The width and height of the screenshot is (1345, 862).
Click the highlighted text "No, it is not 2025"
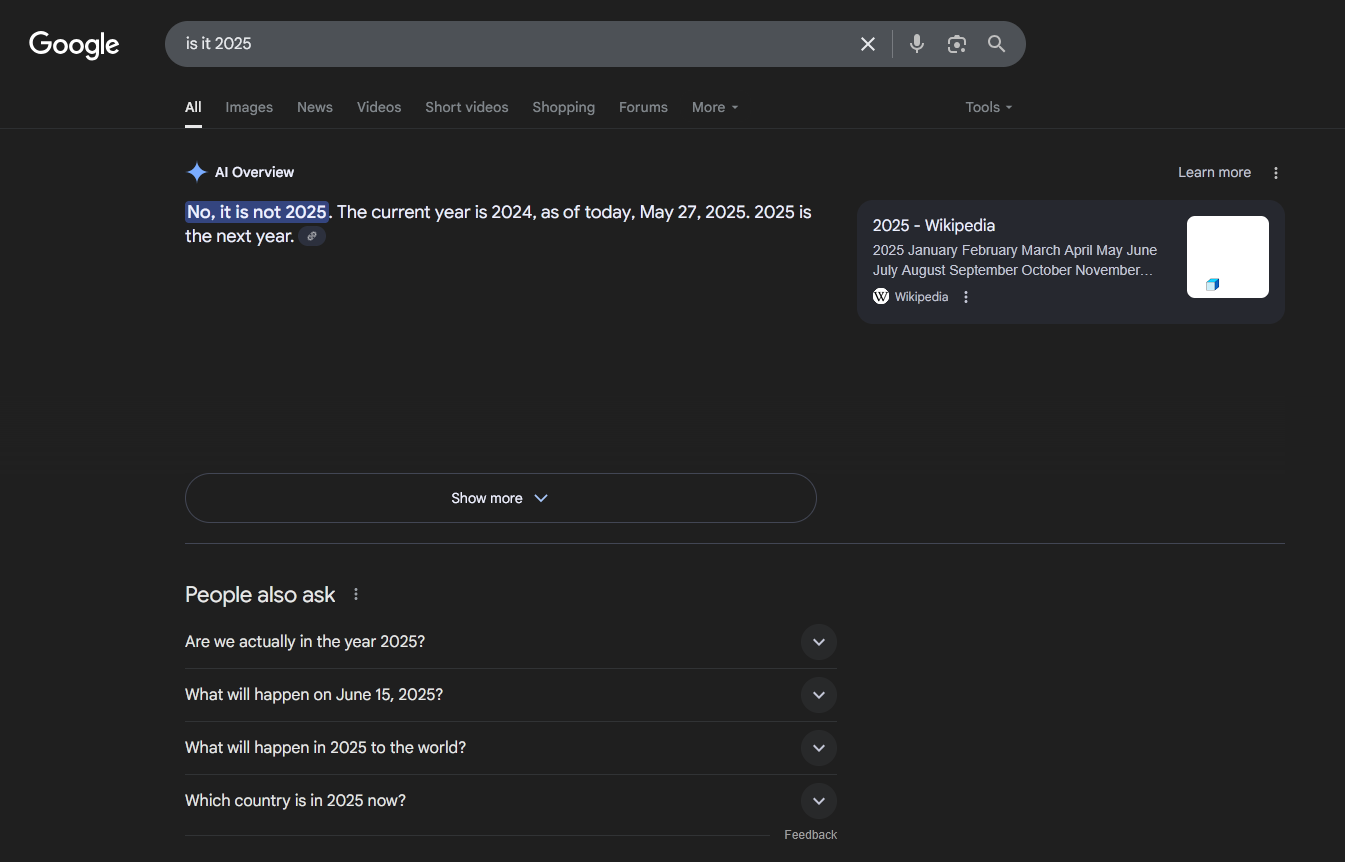click(x=257, y=212)
